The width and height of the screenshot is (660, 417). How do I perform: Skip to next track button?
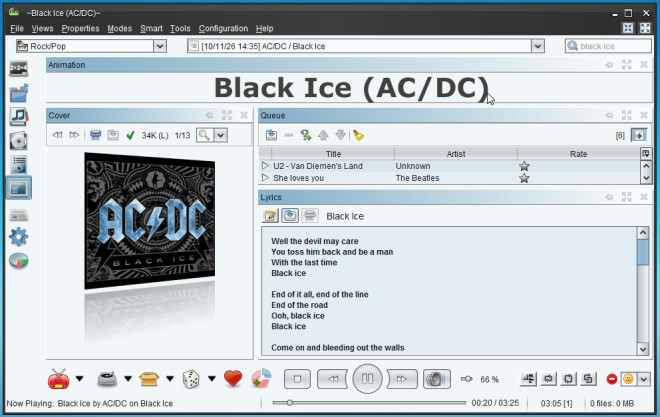pos(402,379)
